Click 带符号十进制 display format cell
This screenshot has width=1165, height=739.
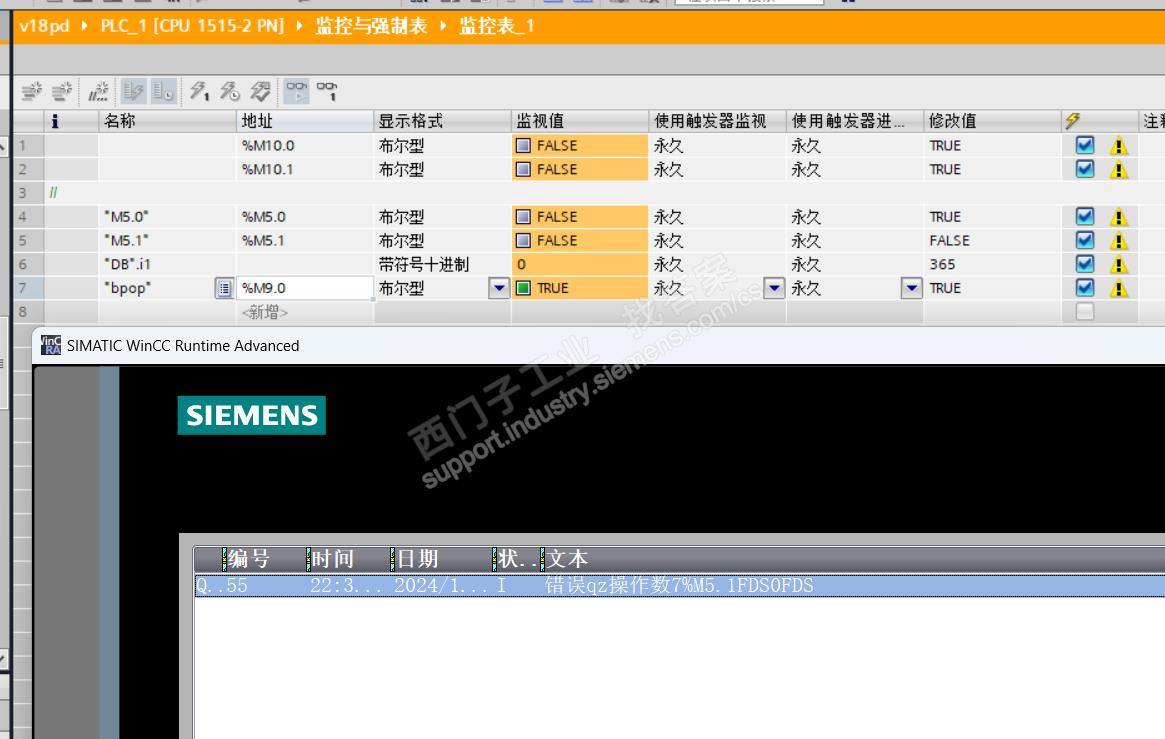pyautogui.click(x=442, y=264)
